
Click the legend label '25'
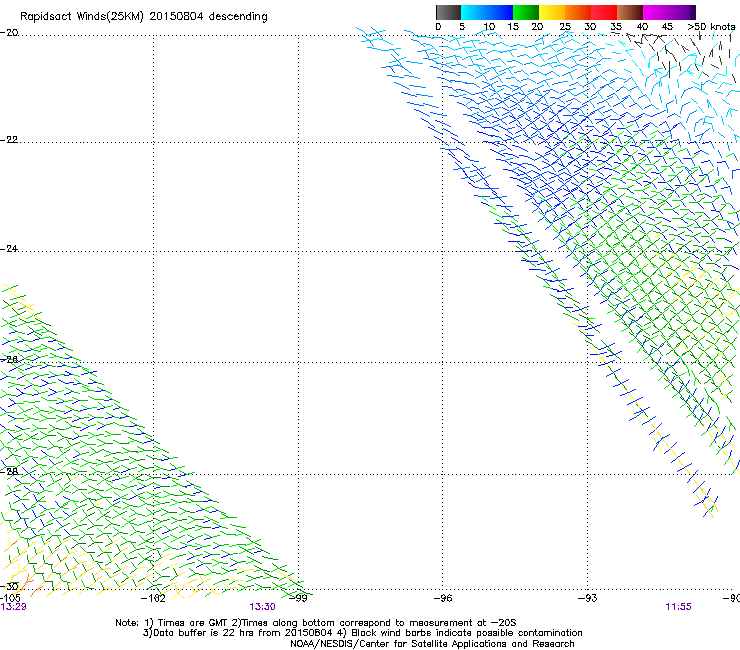click(x=565, y=27)
